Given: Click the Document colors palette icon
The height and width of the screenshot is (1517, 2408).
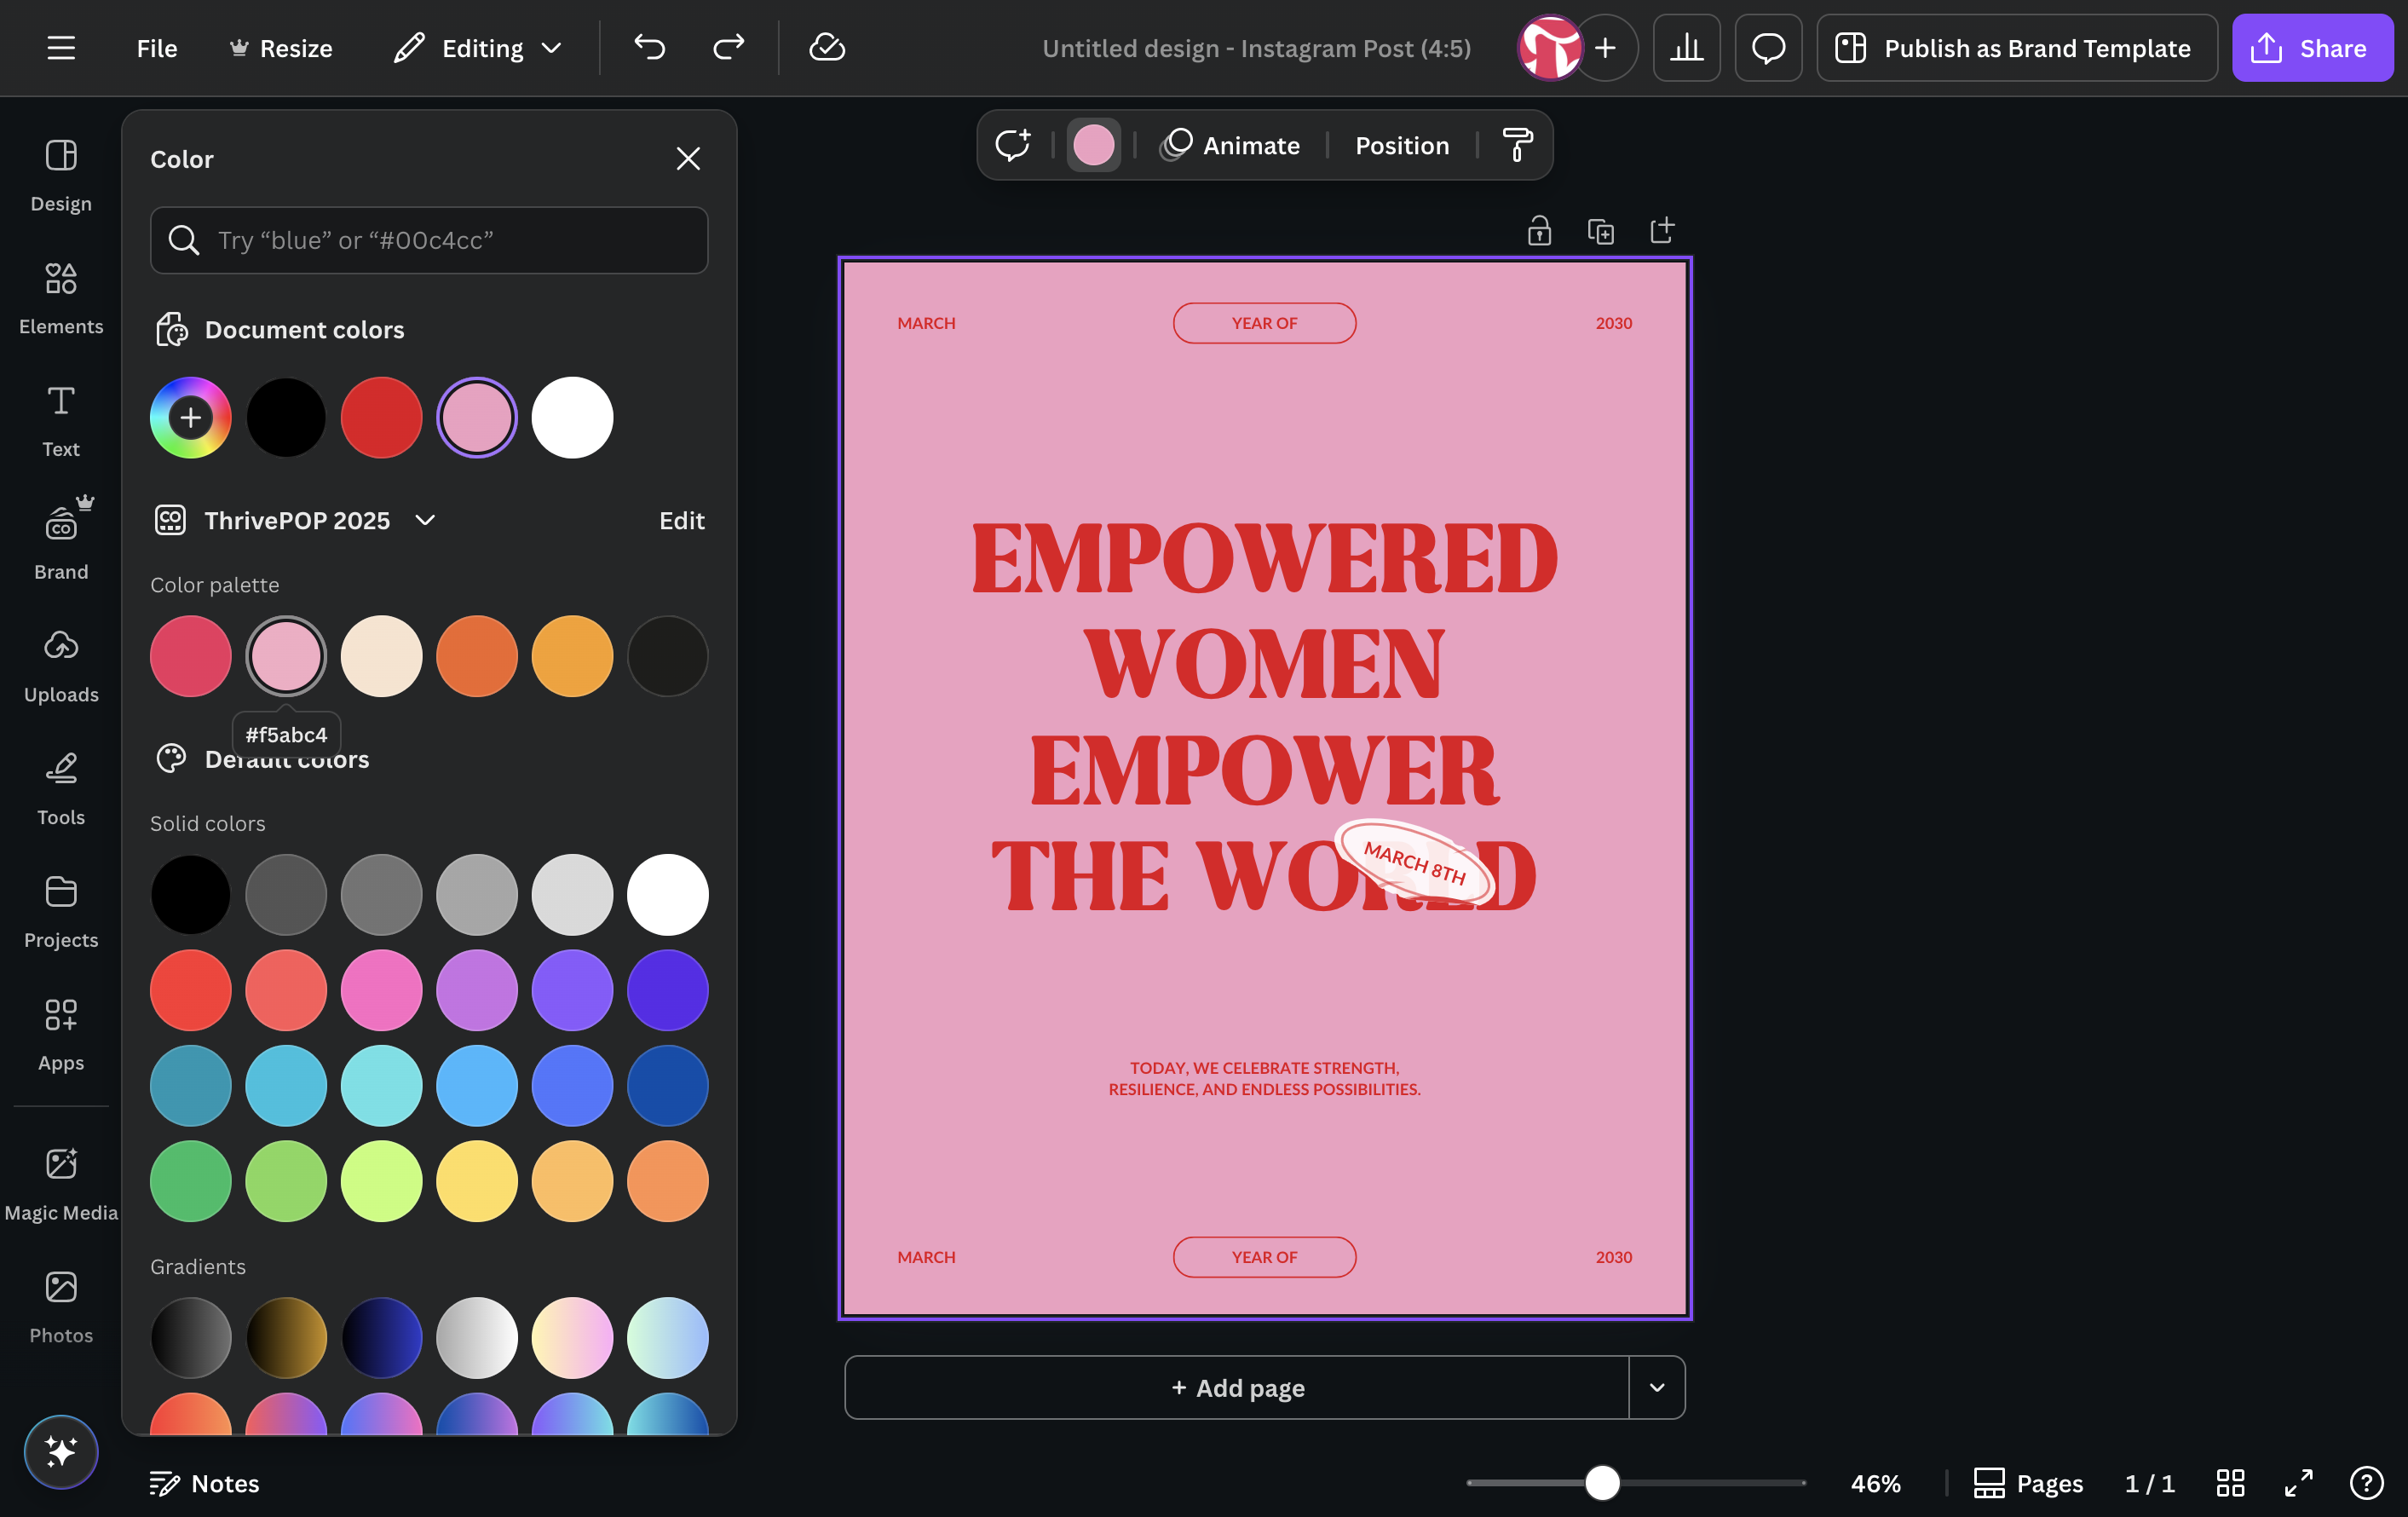Looking at the screenshot, I should [171, 329].
